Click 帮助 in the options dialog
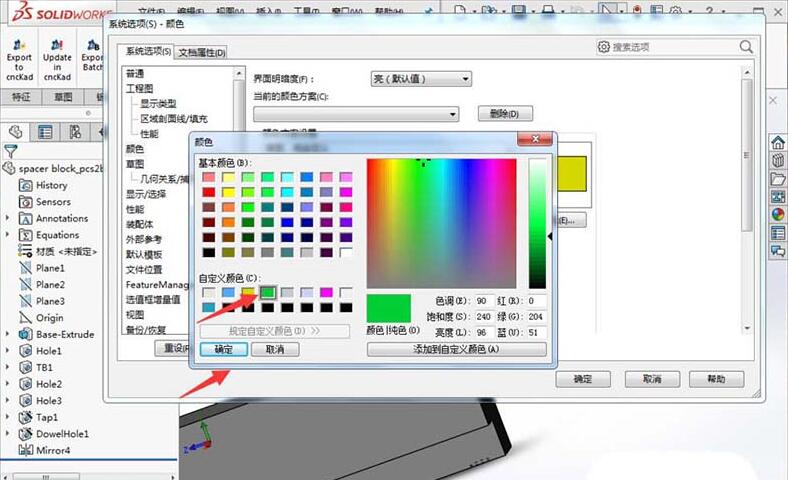This screenshot has width=788, height=480. pyautogui.click(x=716, y=379)
